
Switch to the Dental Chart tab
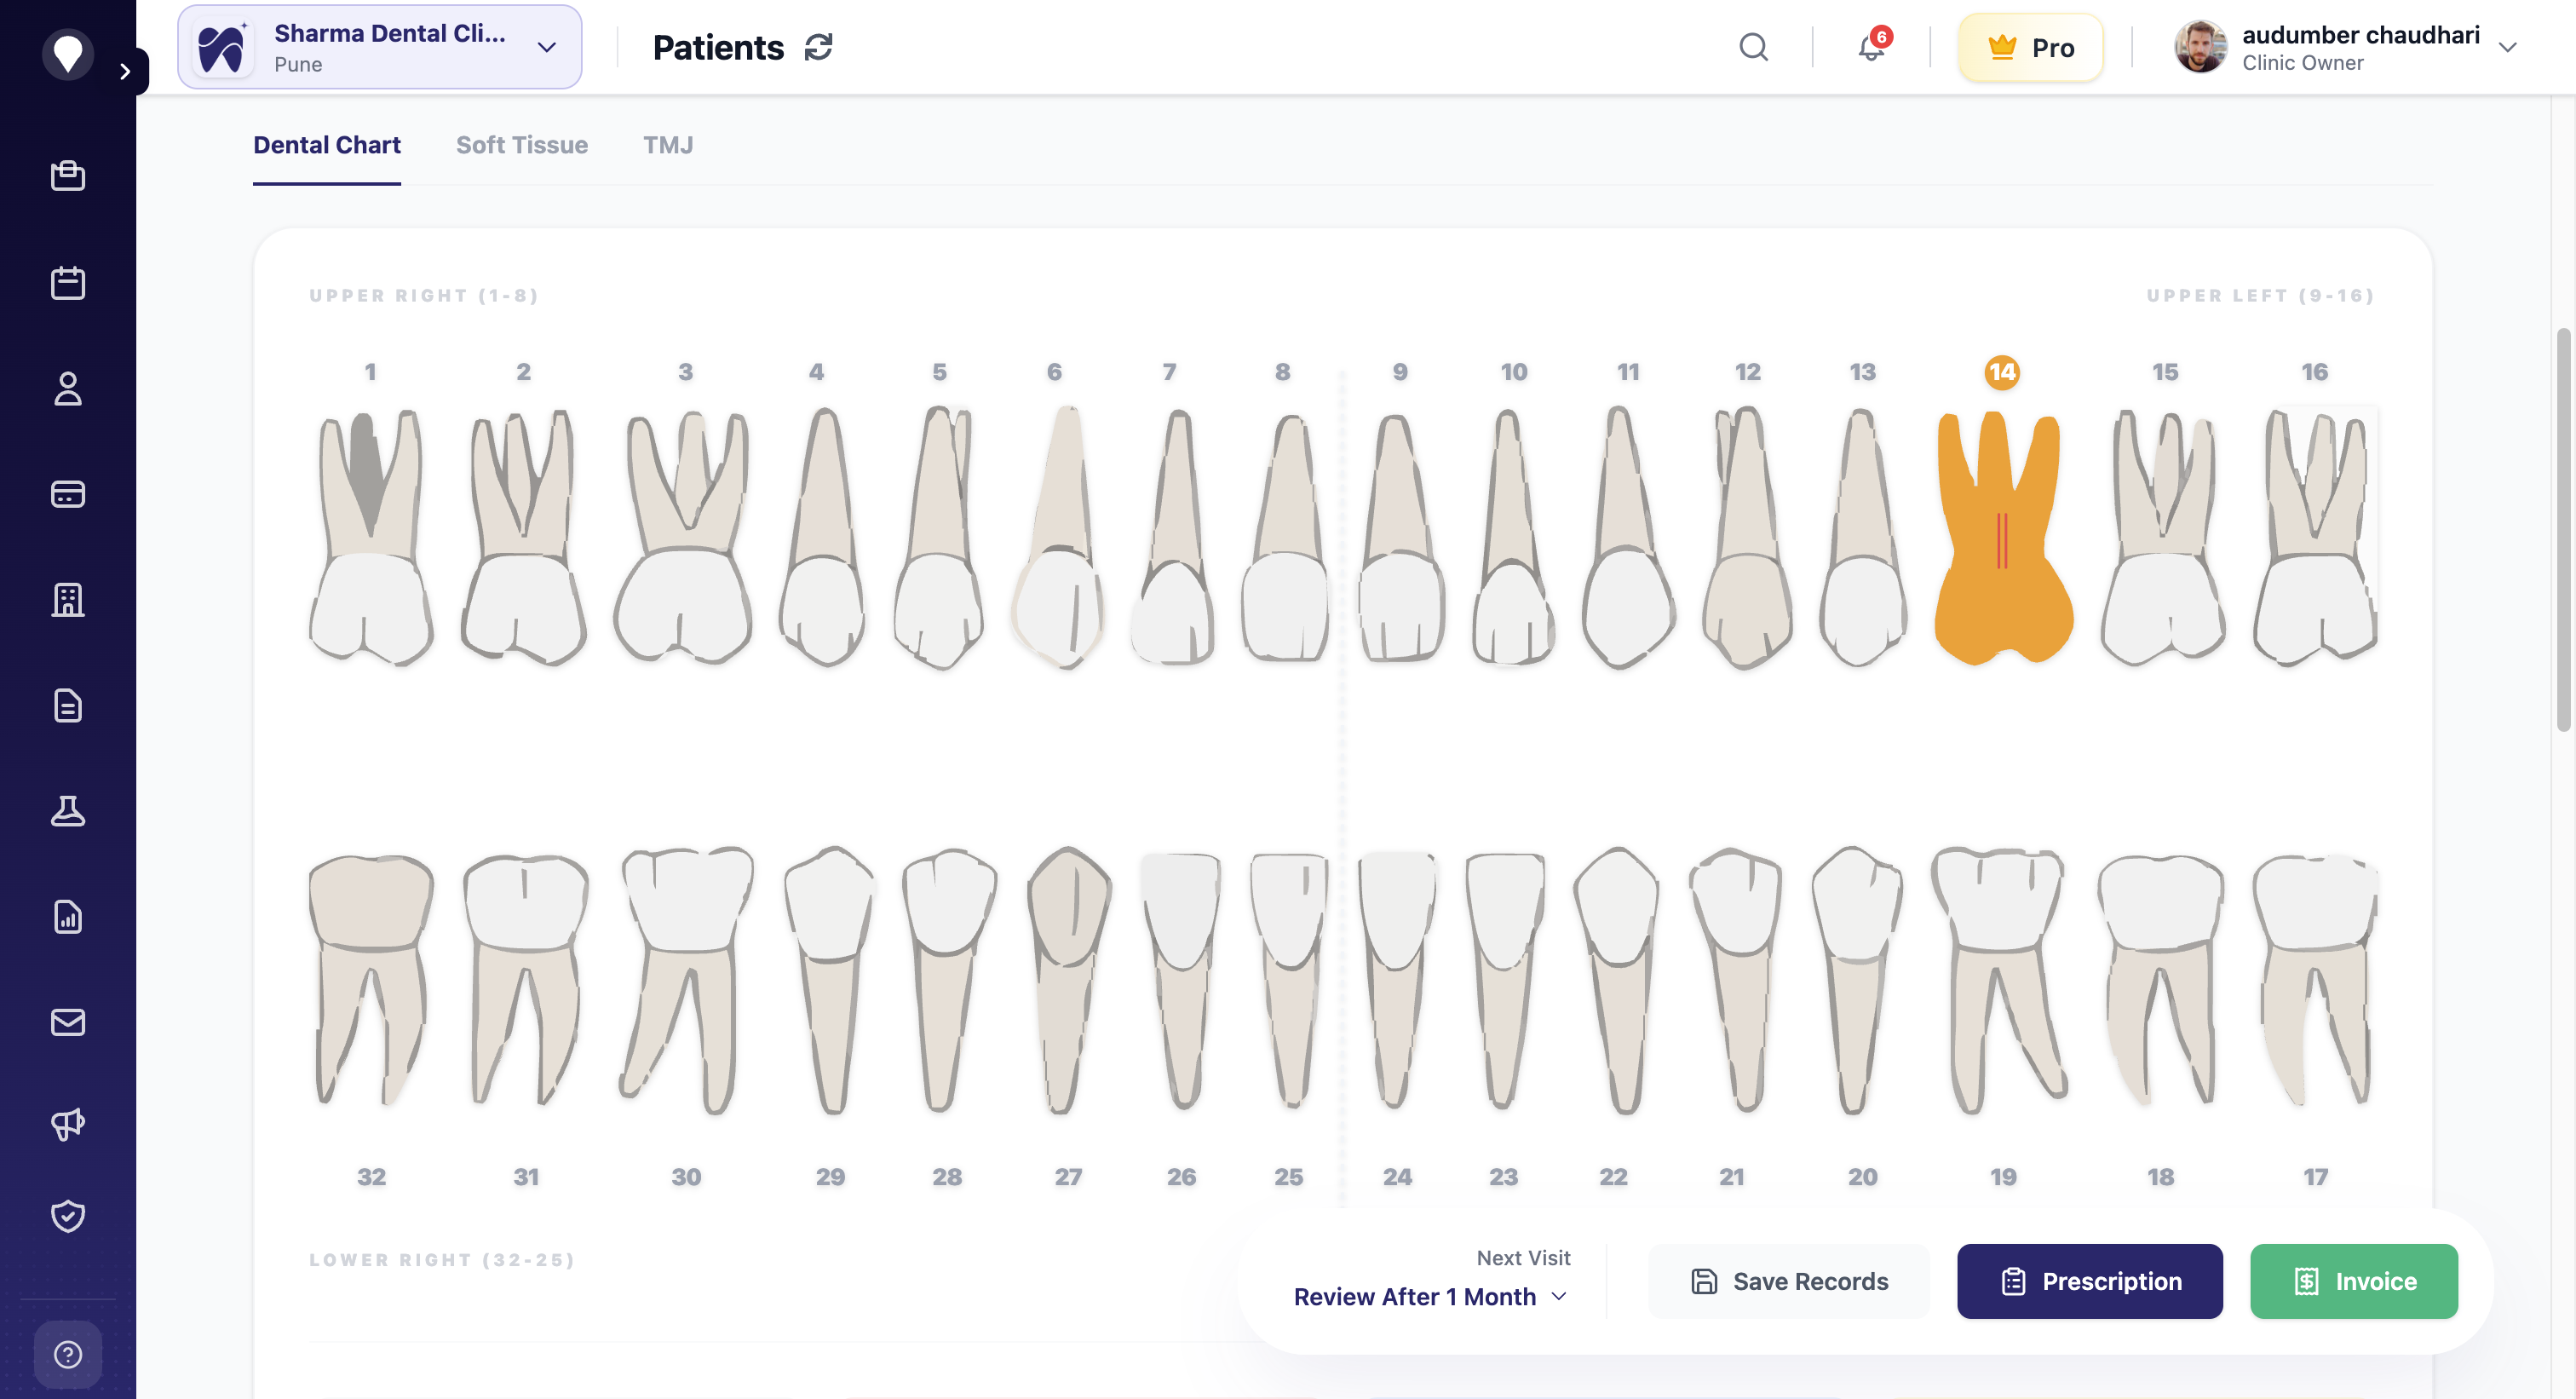[x=327, y=145]
